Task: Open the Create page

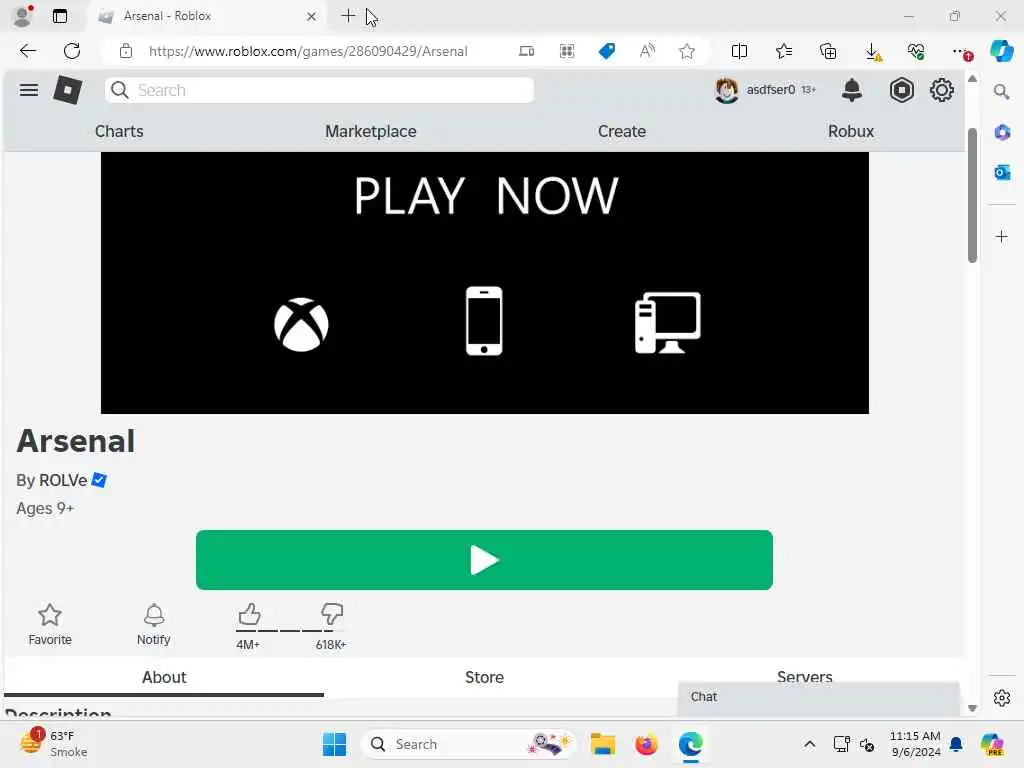Action: point(622,131)
